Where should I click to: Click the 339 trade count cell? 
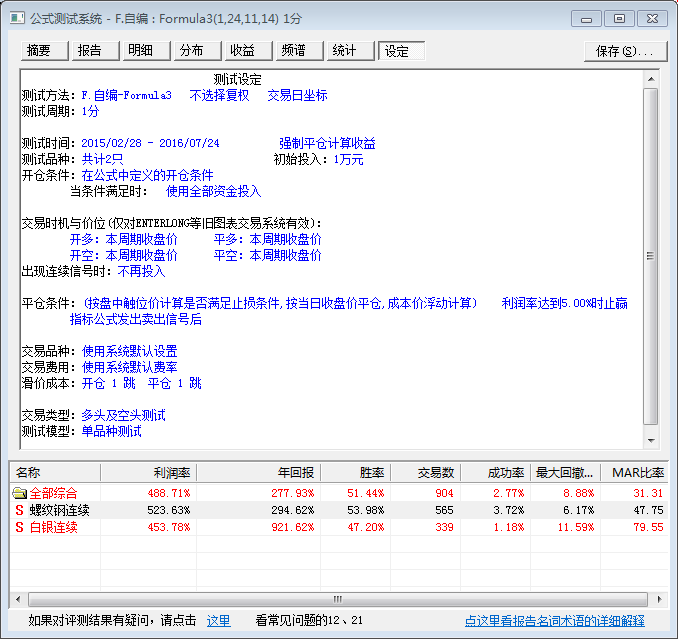coord(444,527)
